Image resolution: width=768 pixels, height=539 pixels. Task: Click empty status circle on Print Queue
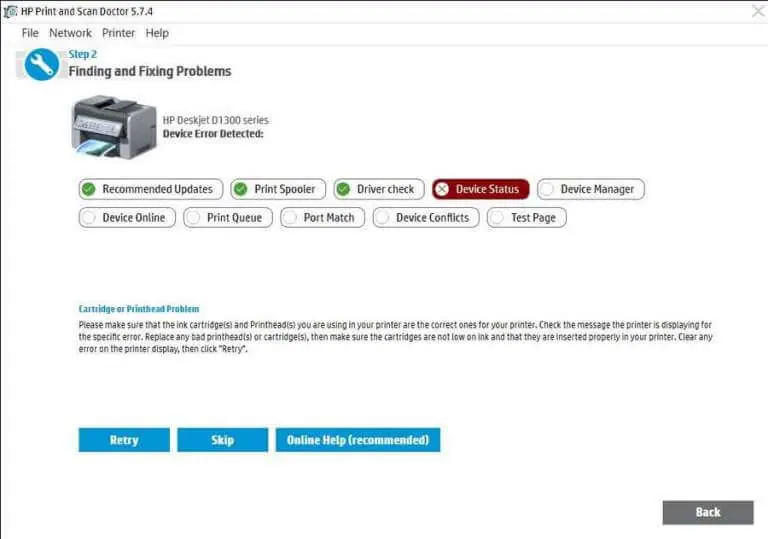193,218
